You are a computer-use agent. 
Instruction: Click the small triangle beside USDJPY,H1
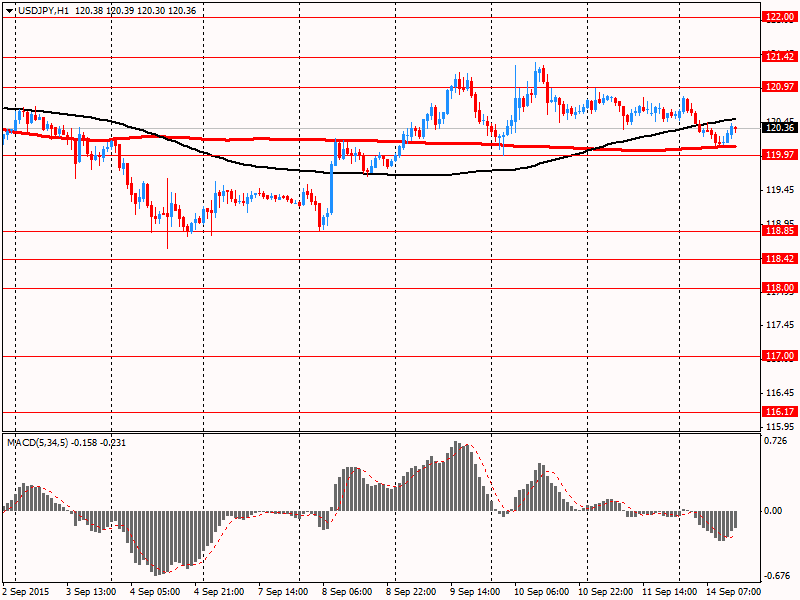[9, 9]
